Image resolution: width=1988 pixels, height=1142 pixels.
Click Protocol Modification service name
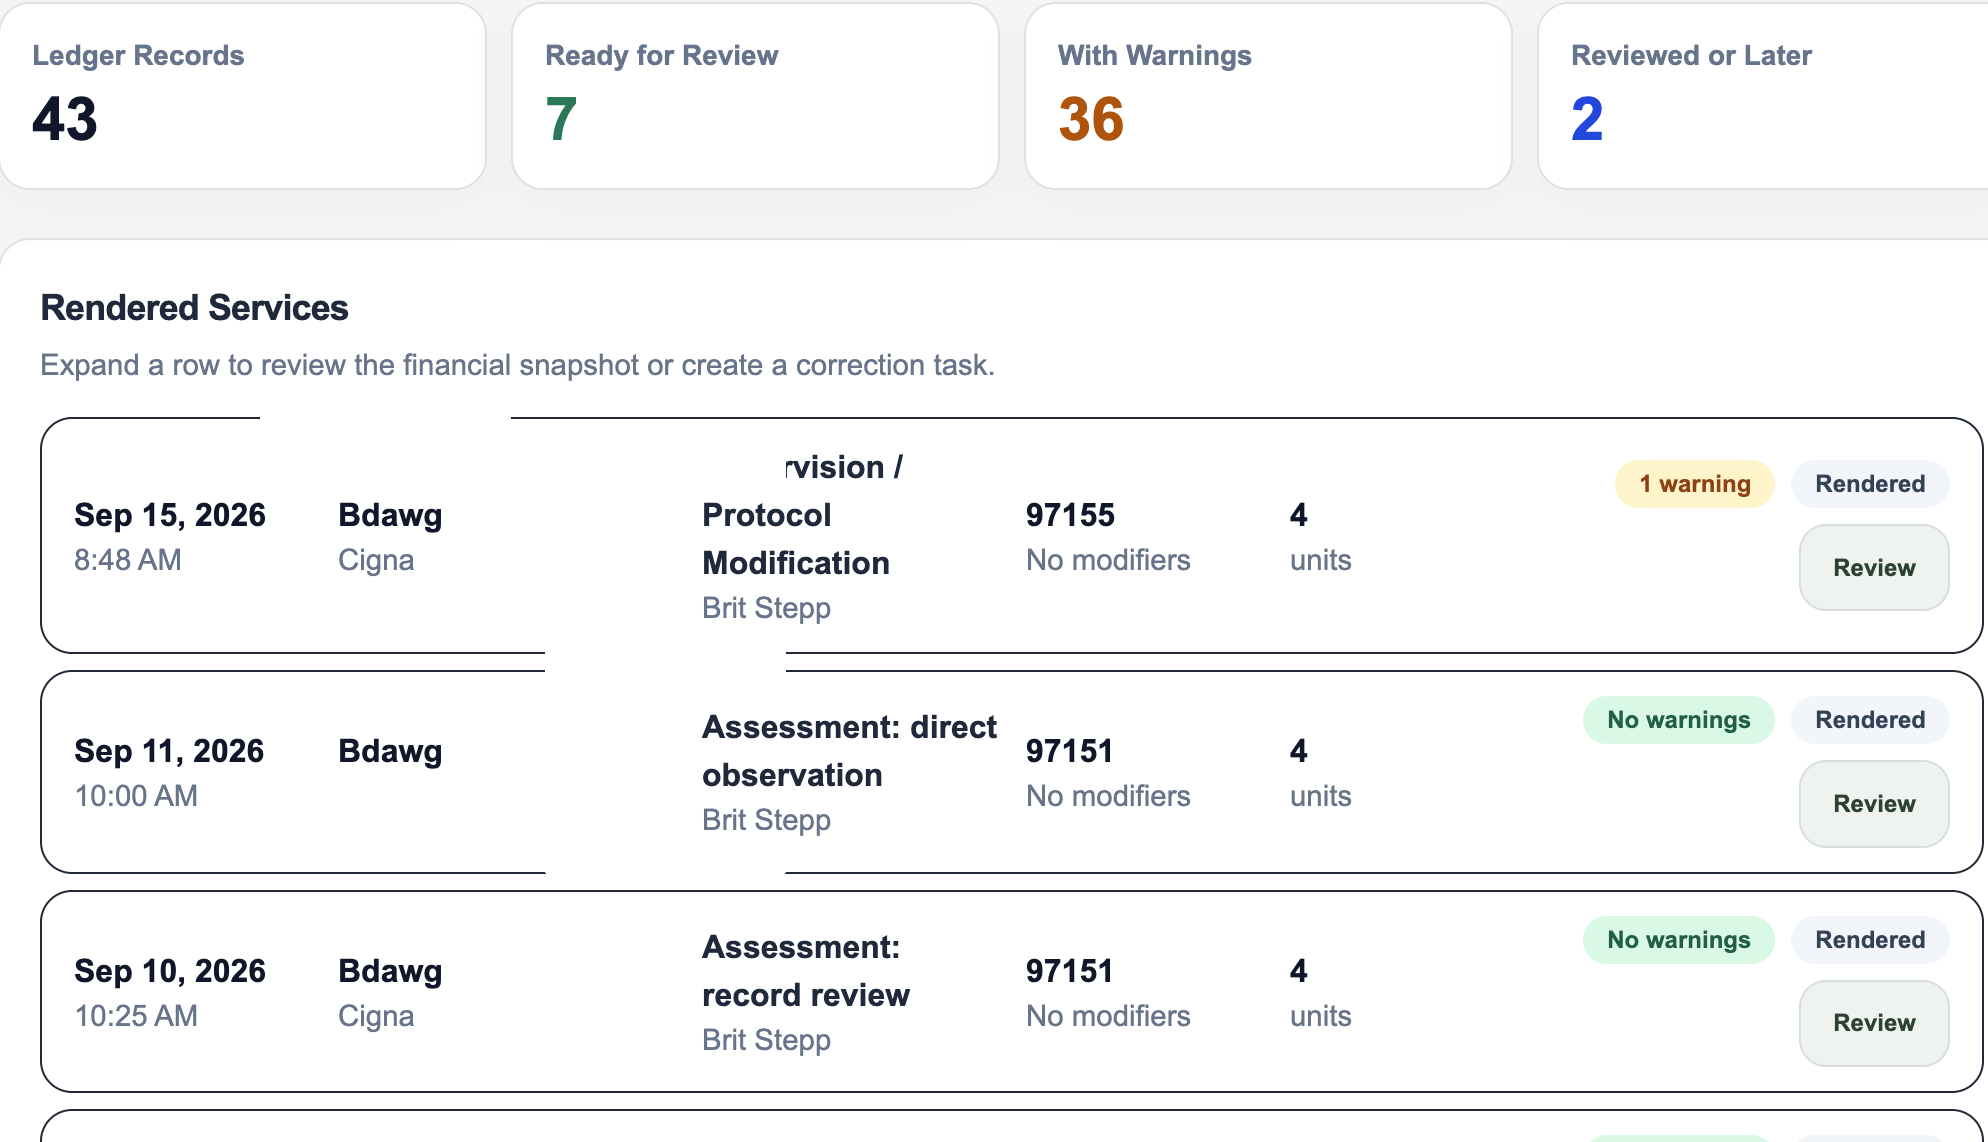[x=796, y=539]
